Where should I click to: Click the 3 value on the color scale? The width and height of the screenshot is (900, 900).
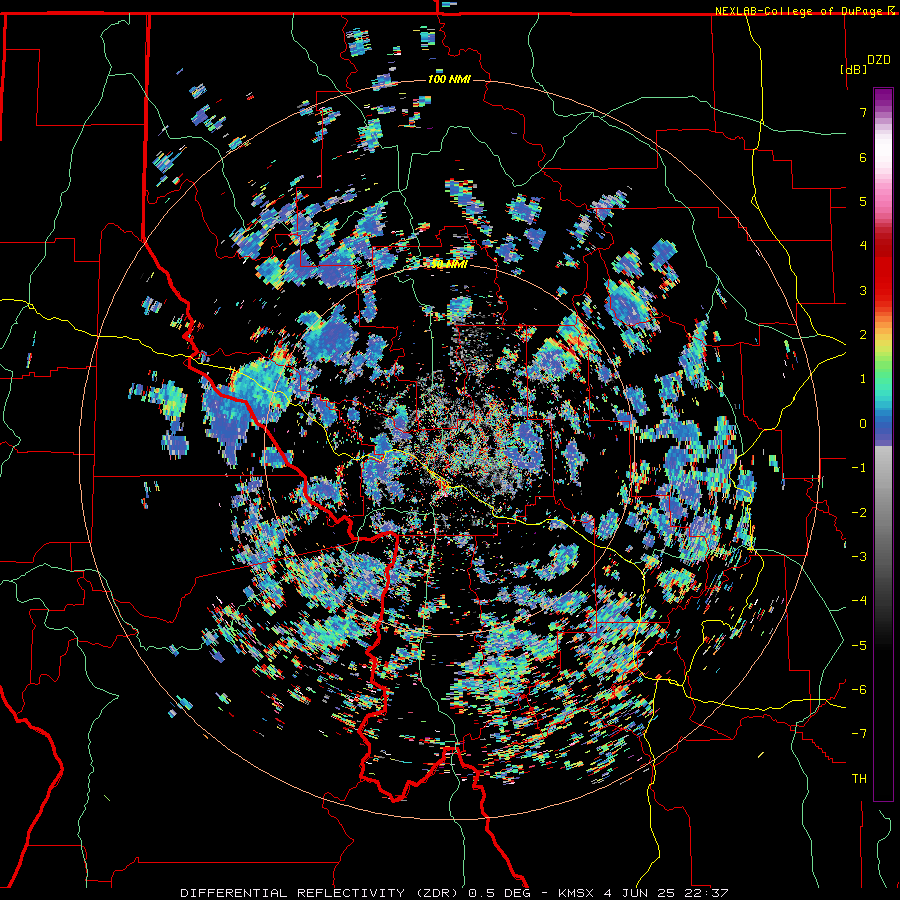pos(863,290)
